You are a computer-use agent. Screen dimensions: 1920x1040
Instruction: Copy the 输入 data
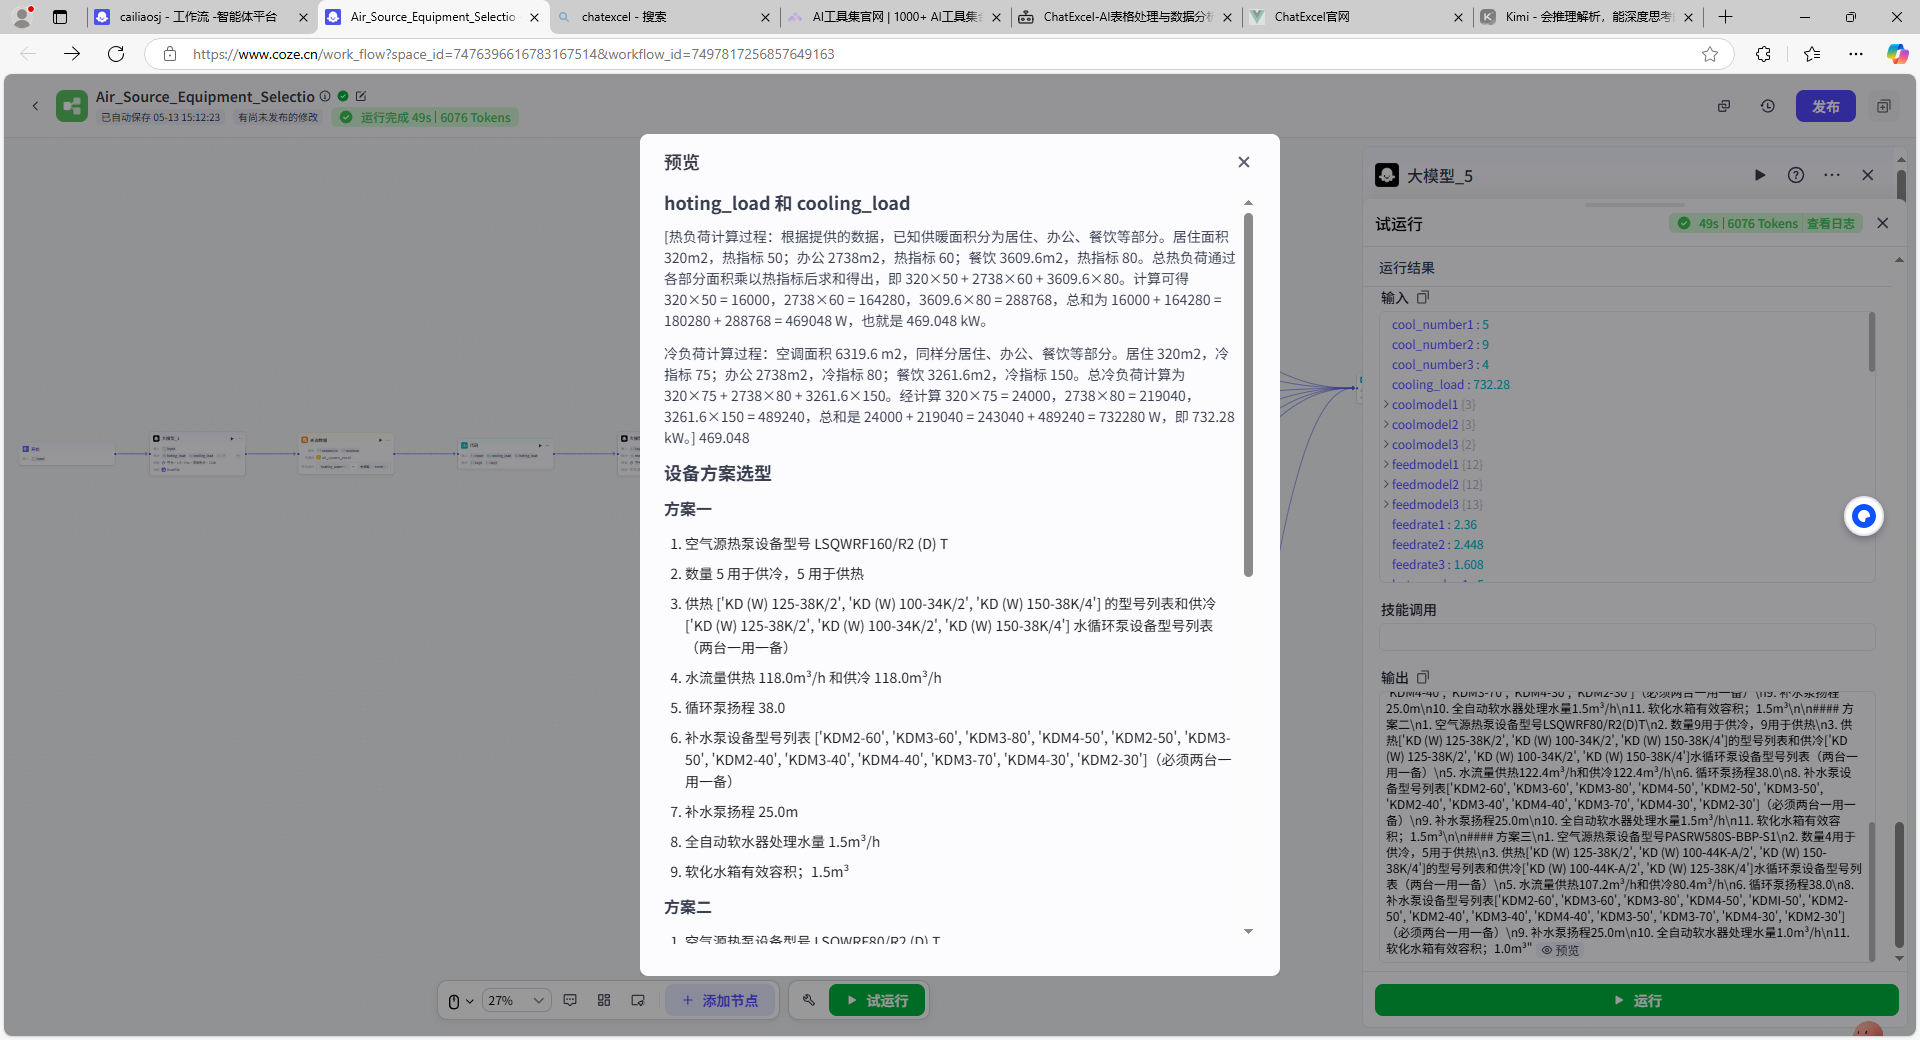(1423, 297)
